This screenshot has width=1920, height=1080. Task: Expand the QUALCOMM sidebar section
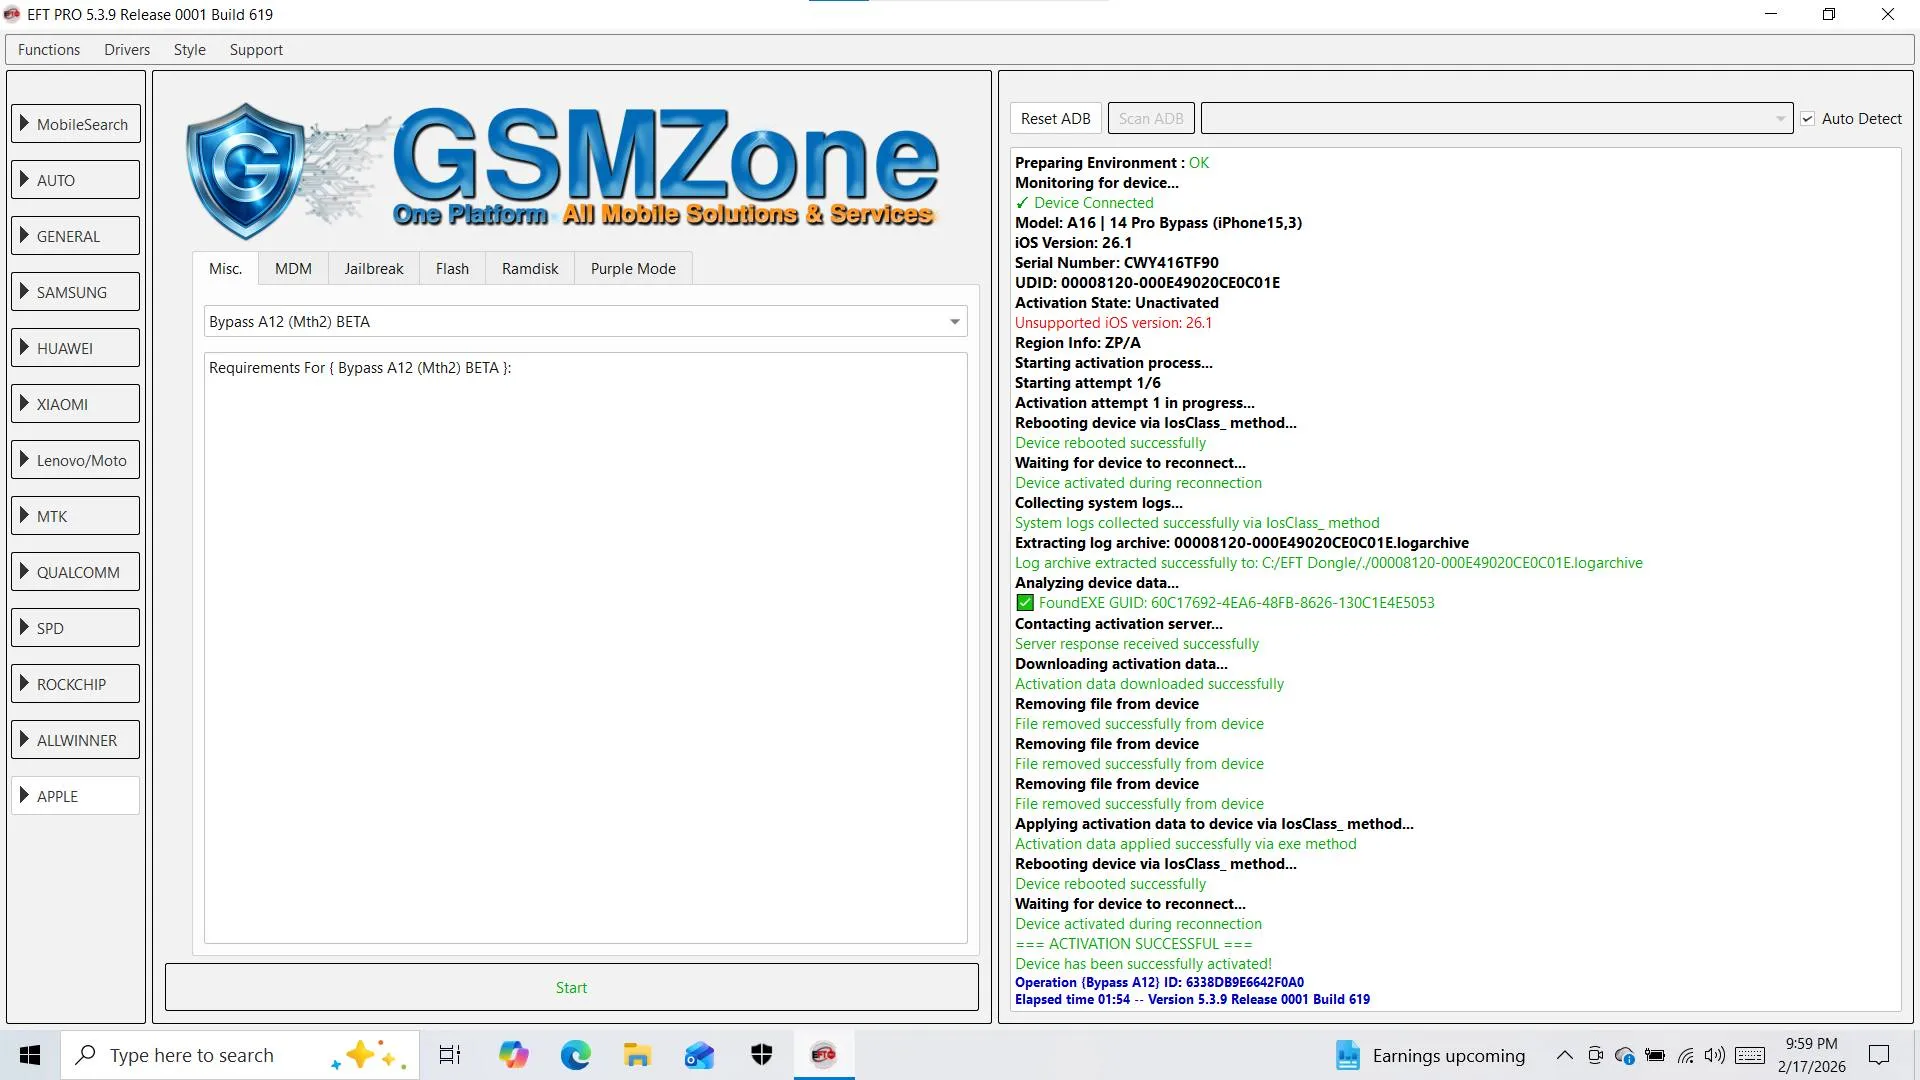pyautogui.click(x=76, y=572)
